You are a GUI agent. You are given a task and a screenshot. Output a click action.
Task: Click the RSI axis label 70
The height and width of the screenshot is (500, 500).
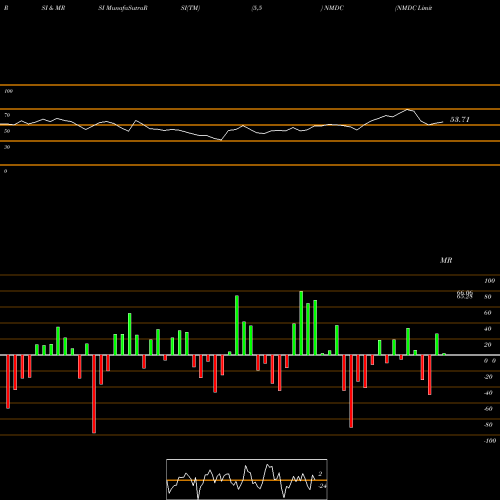pos(7,115)
